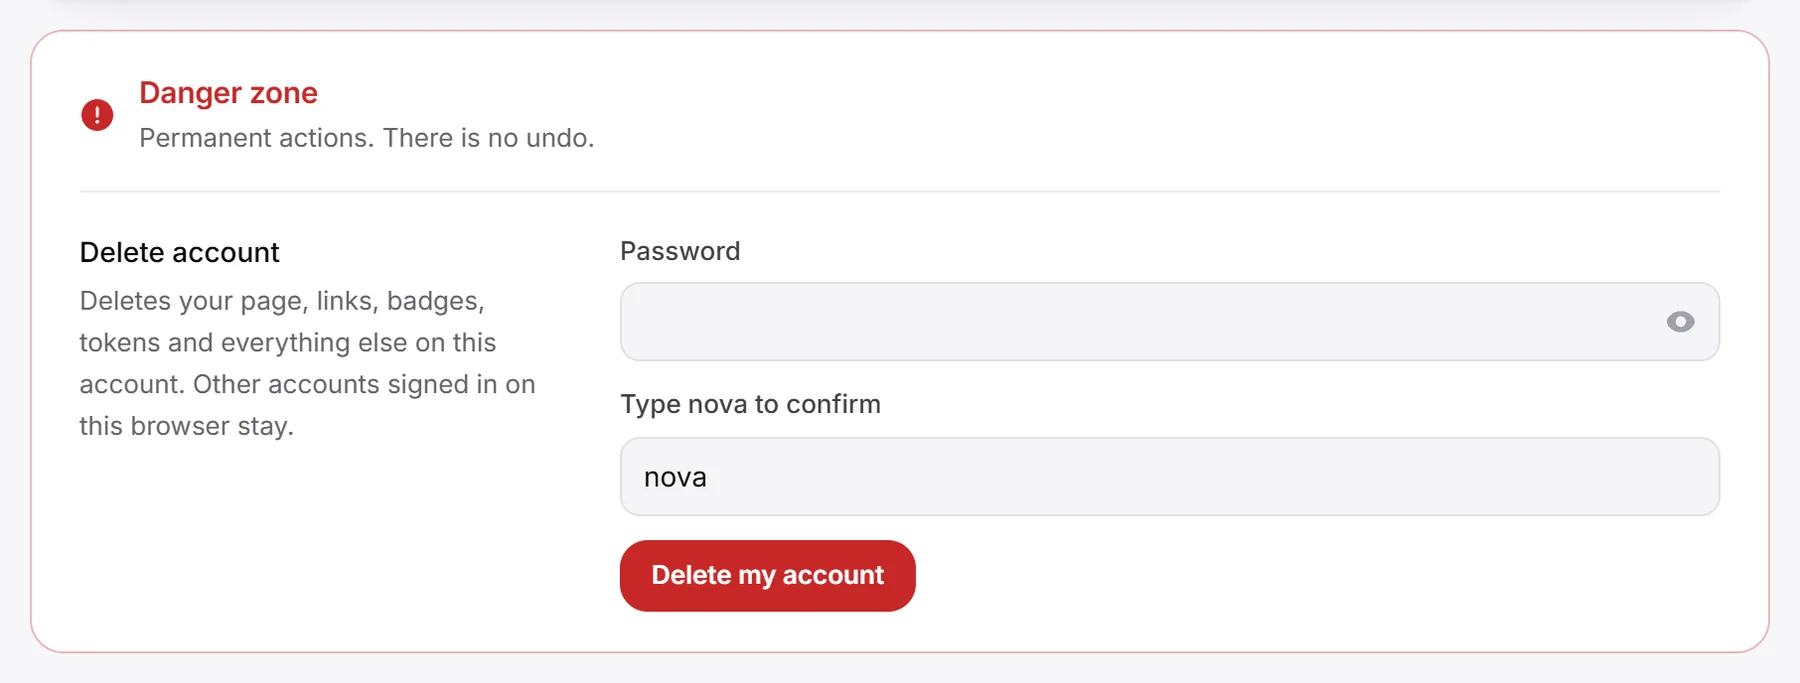Select the Danger zone heading
This screenshot has width=1800, height=683.
228,93
